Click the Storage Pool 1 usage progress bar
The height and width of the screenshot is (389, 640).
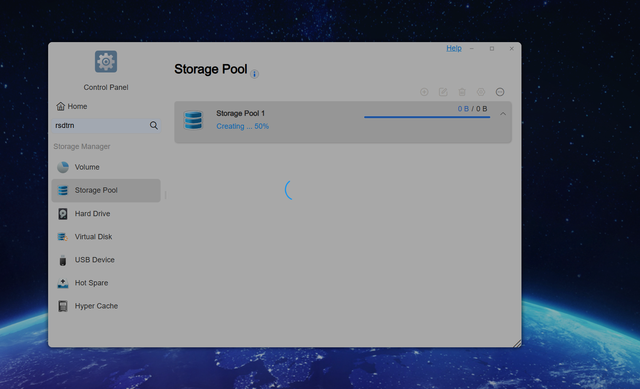click(427, 117)
